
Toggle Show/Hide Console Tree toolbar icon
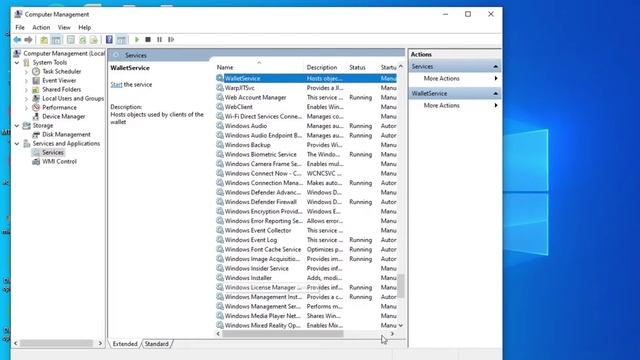tap(56, 40)
